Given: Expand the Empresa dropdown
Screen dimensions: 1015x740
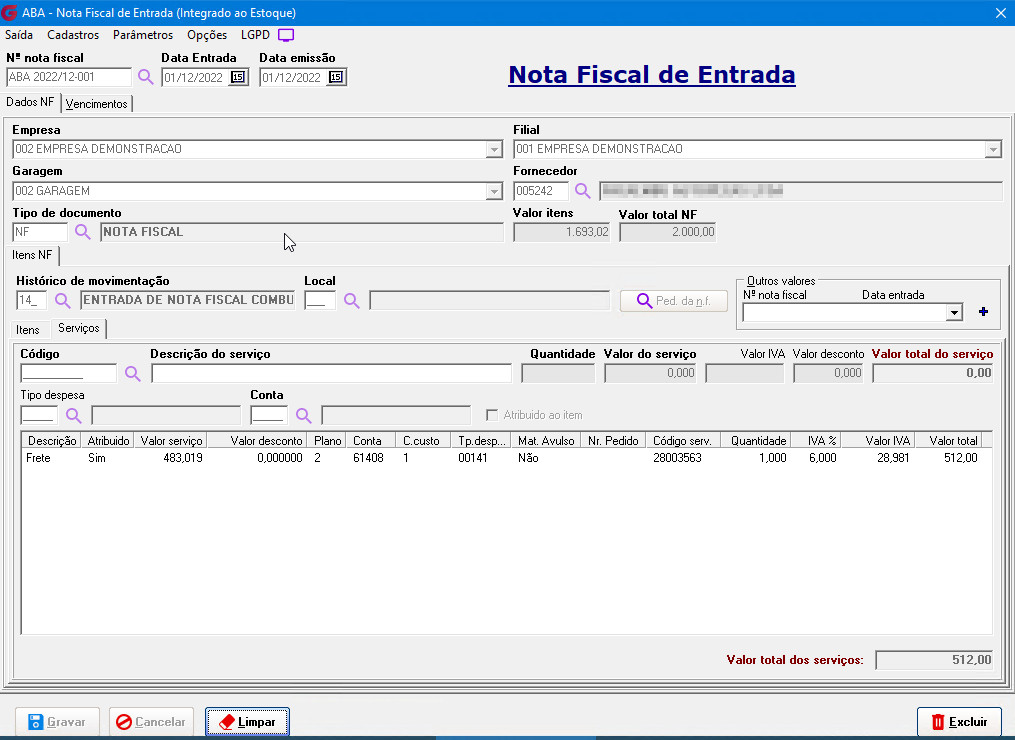Looking at the screenshot, I should point(494,150).
